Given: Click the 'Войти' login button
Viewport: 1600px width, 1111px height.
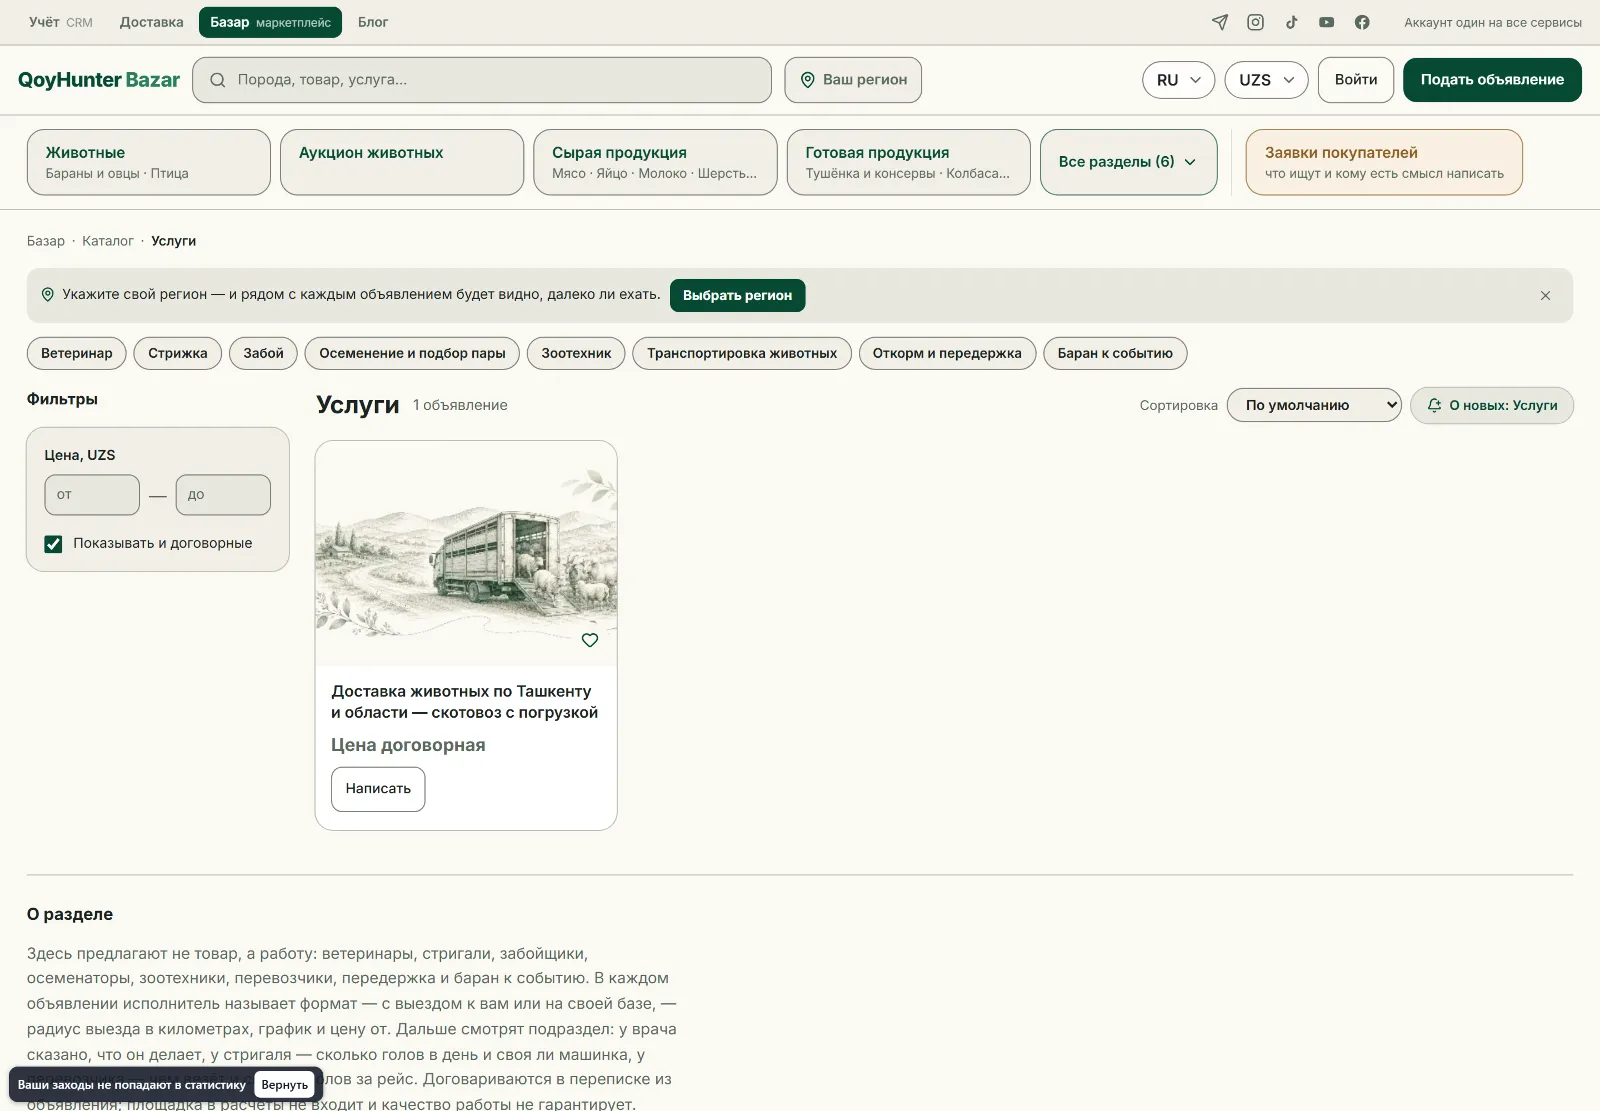Looking at the screenshot, I should click(1356, 80).
